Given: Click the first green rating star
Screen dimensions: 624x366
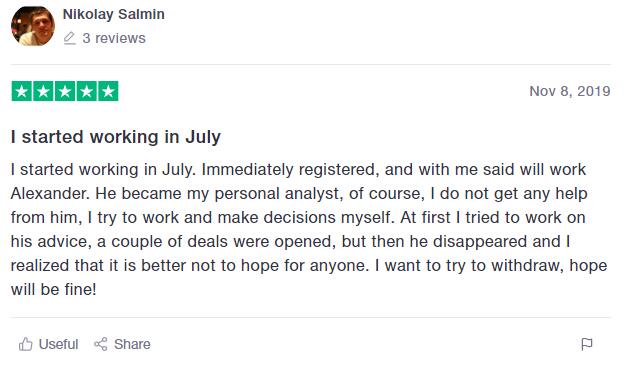Looking at the screenshot, I should [x=22, y=91].
